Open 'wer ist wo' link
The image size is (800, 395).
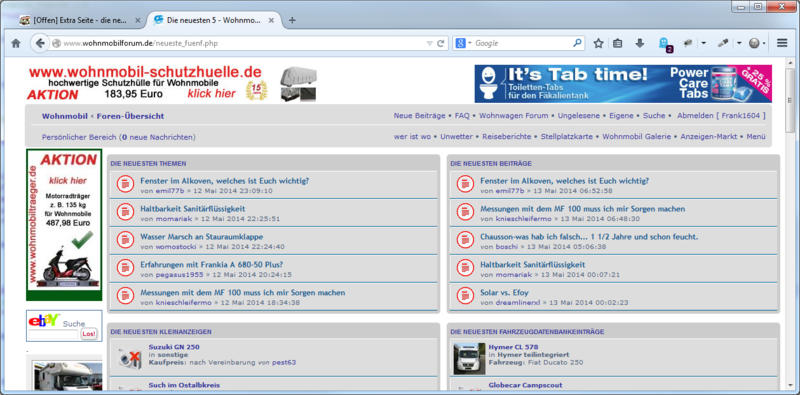pos(412,137)
